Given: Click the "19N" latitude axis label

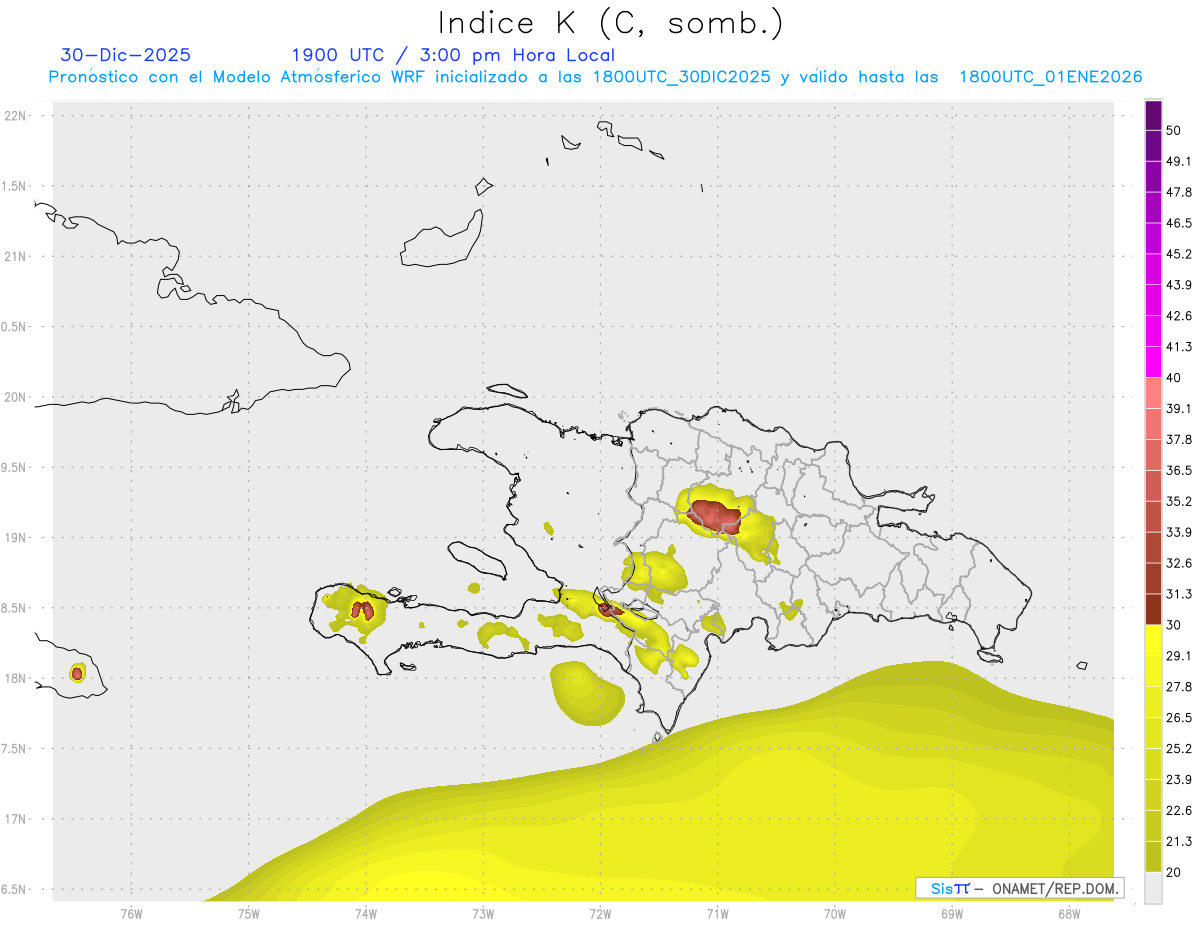Looking at the screenshot, I should point(17,538).
